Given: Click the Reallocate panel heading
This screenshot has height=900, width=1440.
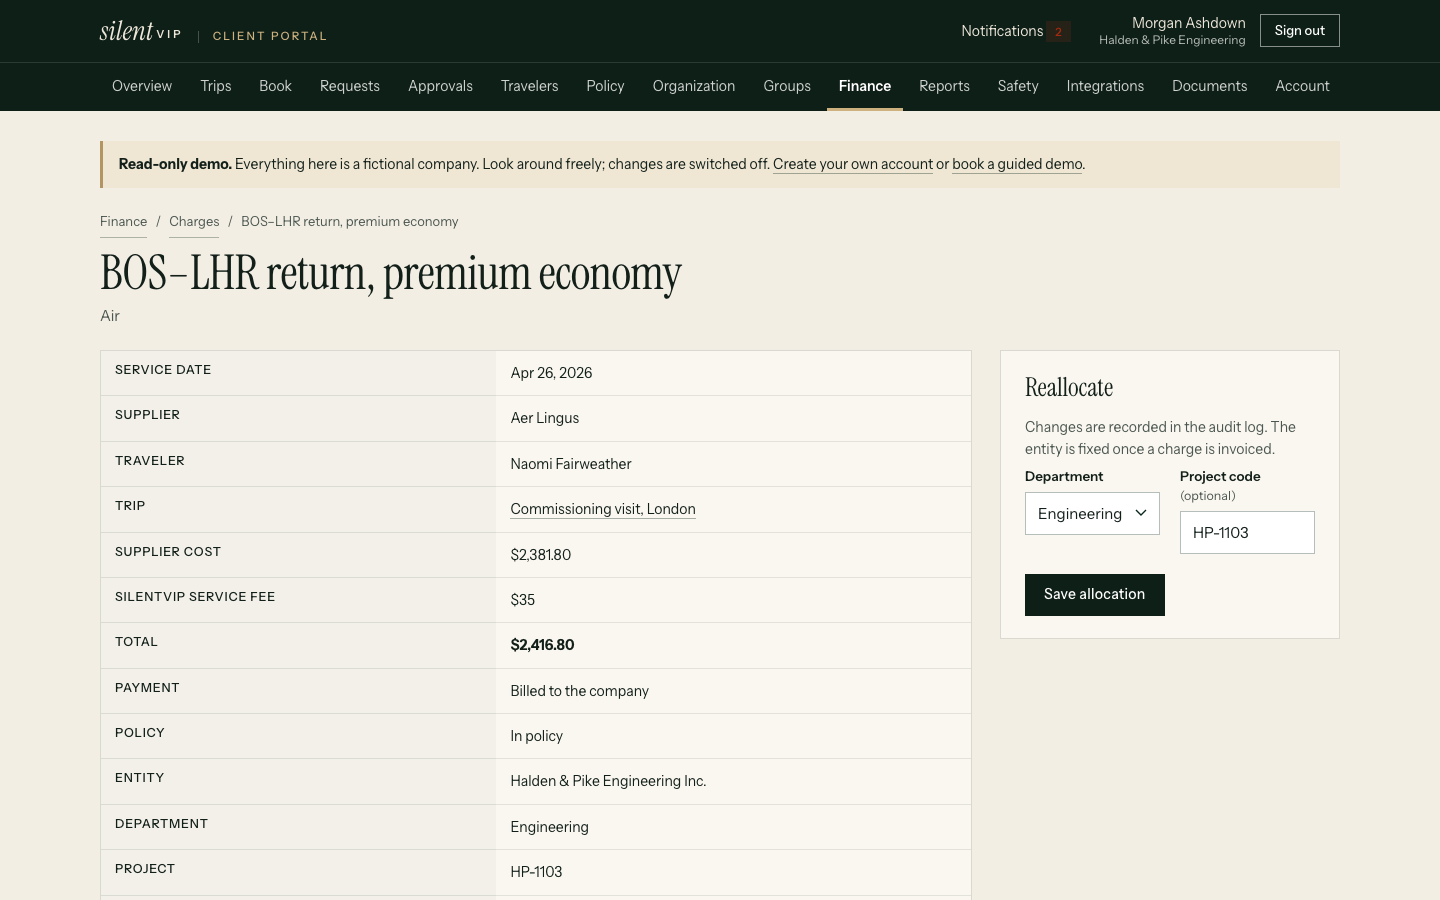Looking at the screenshot, I should 1069,388.
